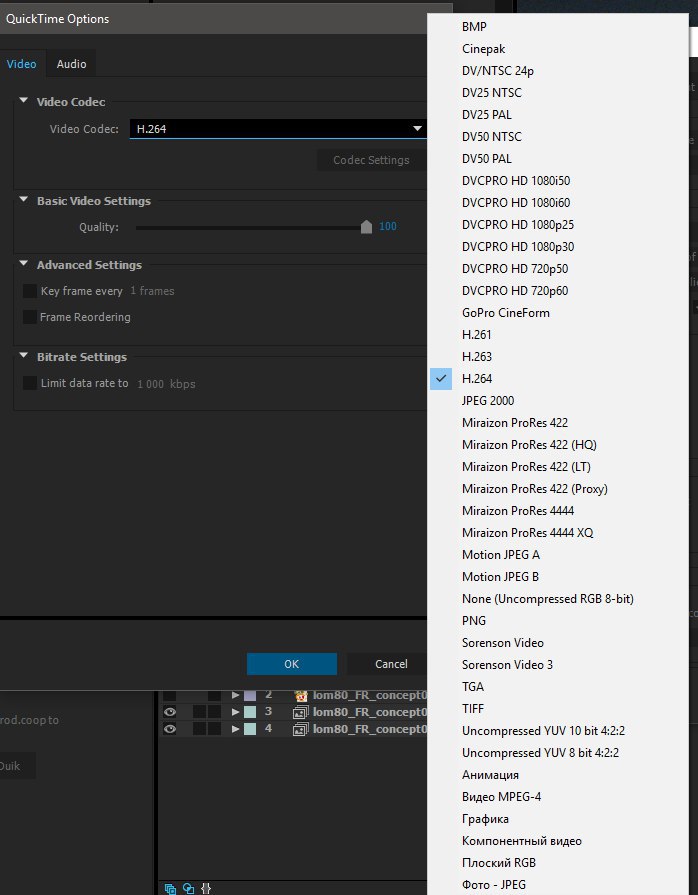The image size is (698, 895).
Task: Open the Video Codec H.264 dropdown
Action: pos(278,129)
